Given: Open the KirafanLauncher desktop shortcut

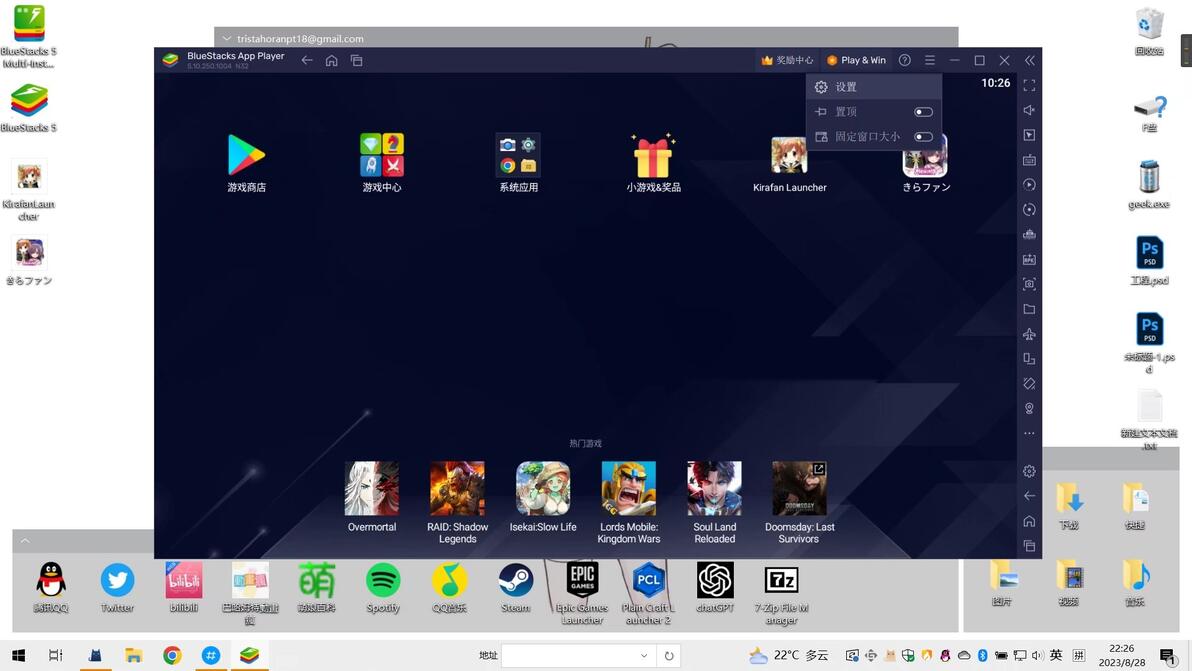Looking at the screenshot, I should 29,190.
